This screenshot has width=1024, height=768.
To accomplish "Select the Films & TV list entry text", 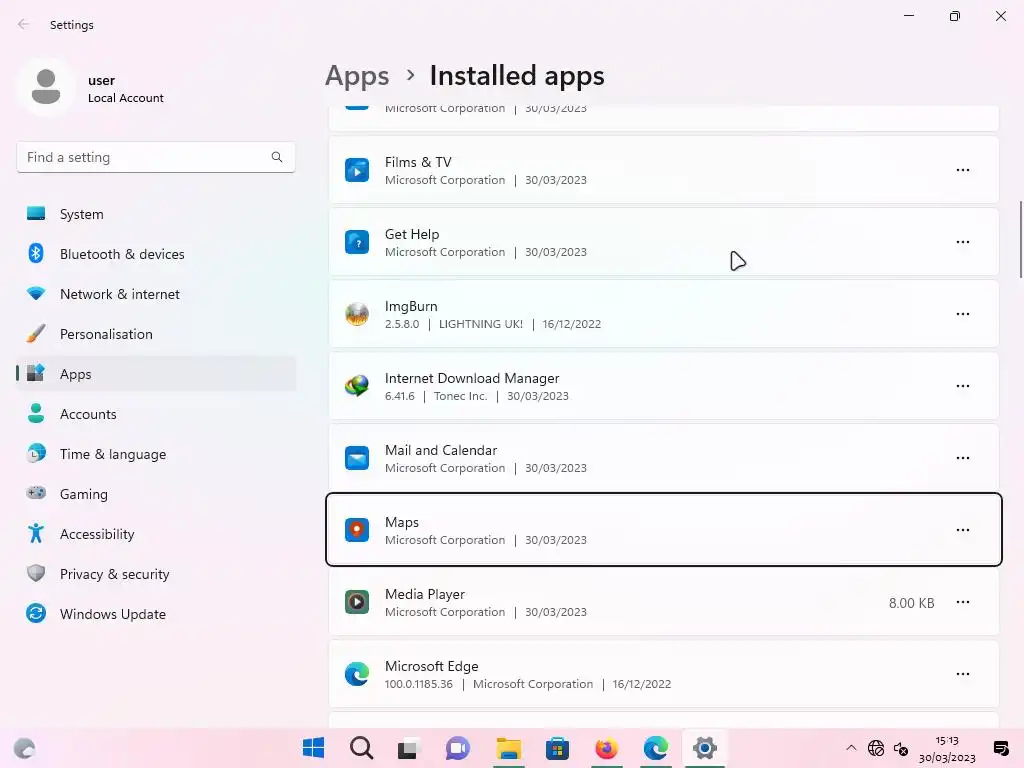I will tap(418, 162).
